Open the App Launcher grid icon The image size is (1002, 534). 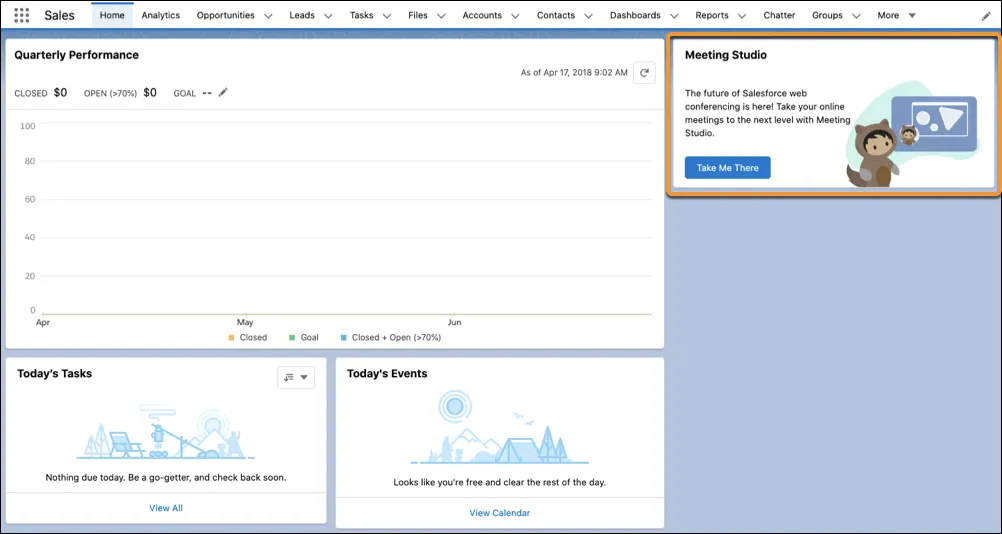pos(22,15)
